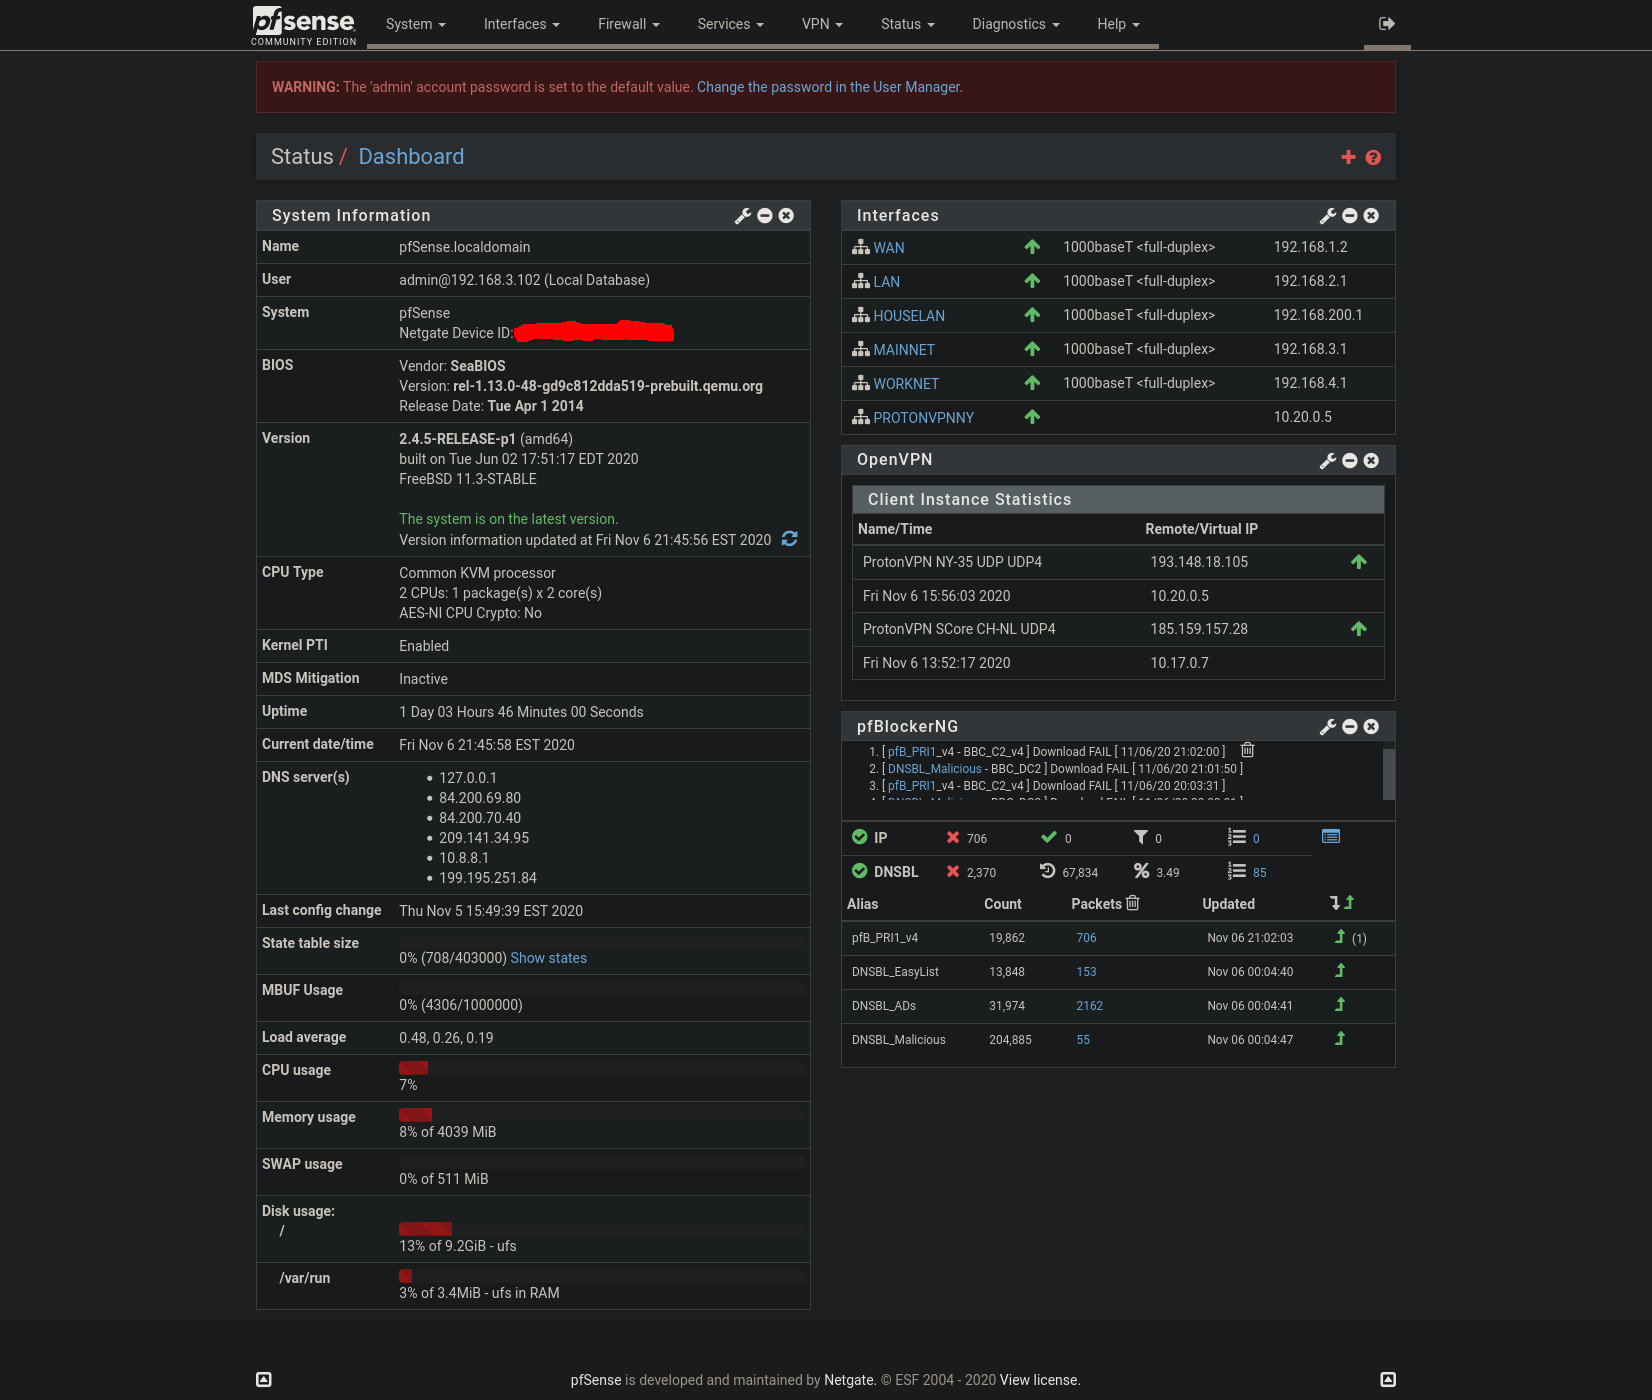Remove the OpenVPN widget
Image resolution: width=1652 pixels, height=1400 pixels.
[x=1371, y=461]
